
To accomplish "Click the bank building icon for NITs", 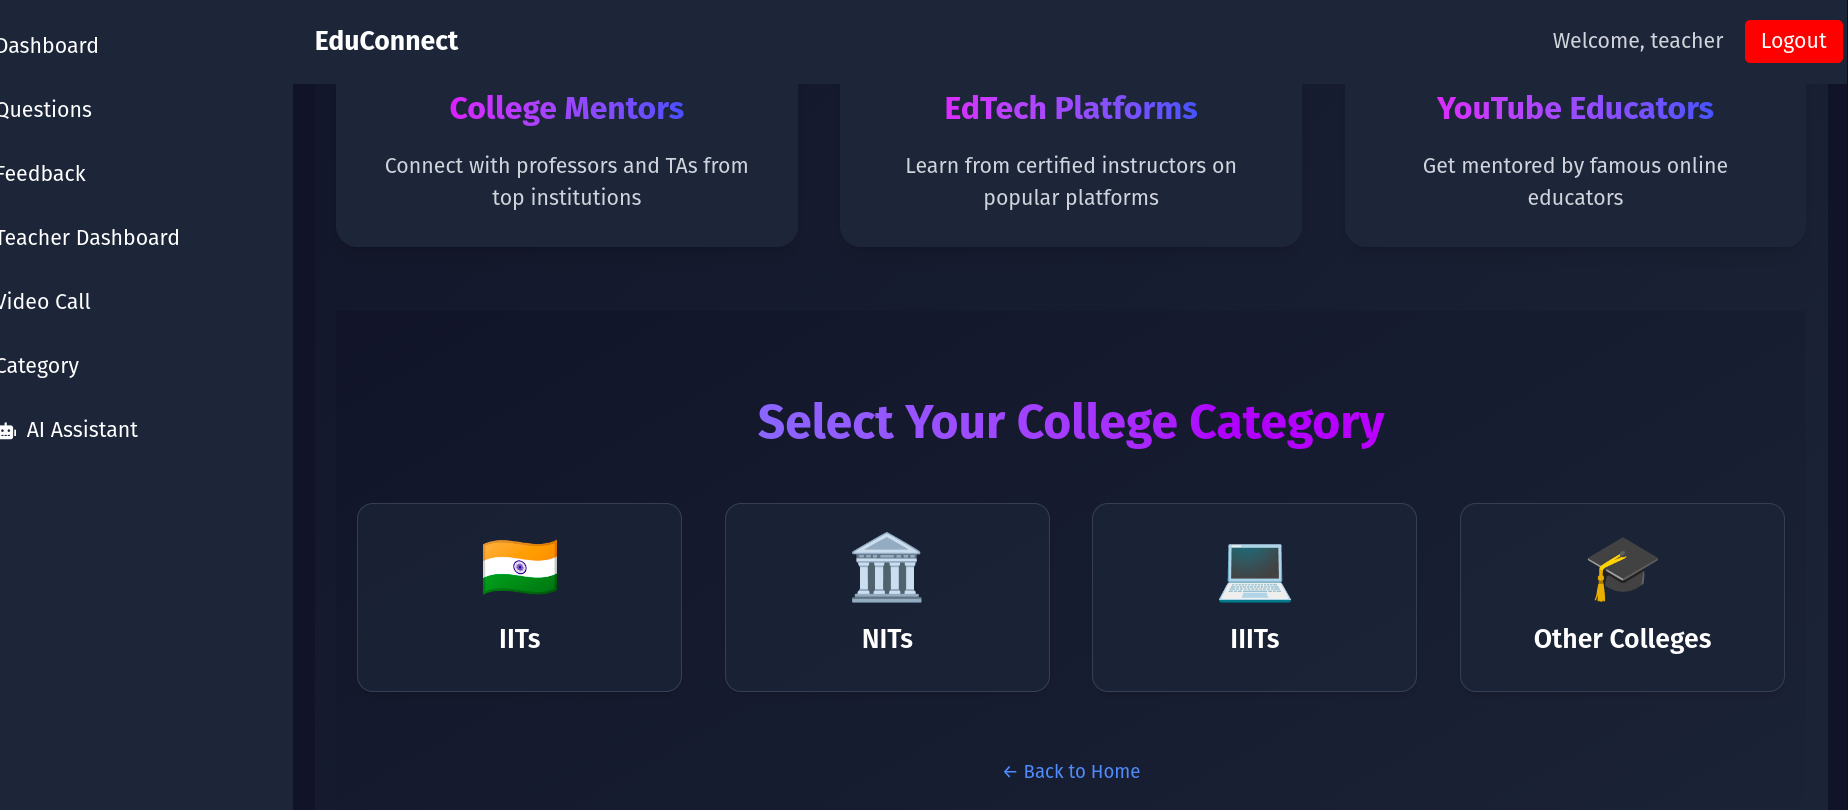I will pos(887,567).
